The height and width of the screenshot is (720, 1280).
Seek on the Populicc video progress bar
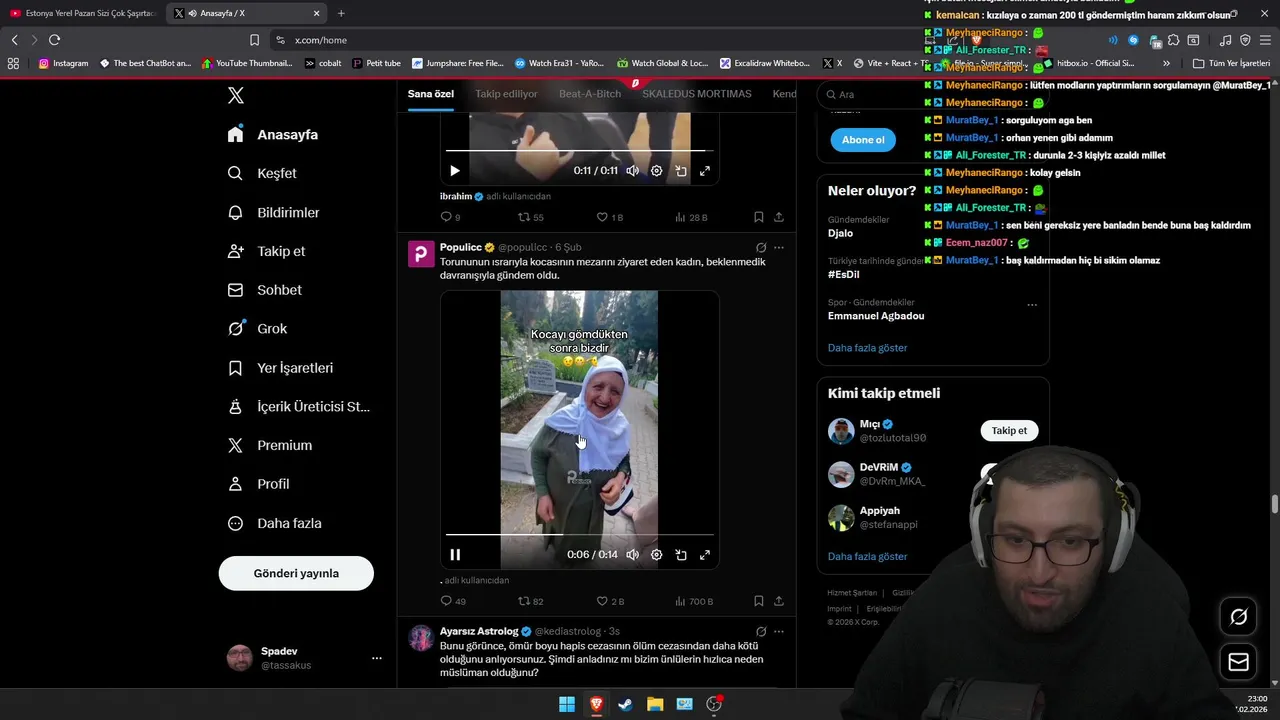(580, 535)
